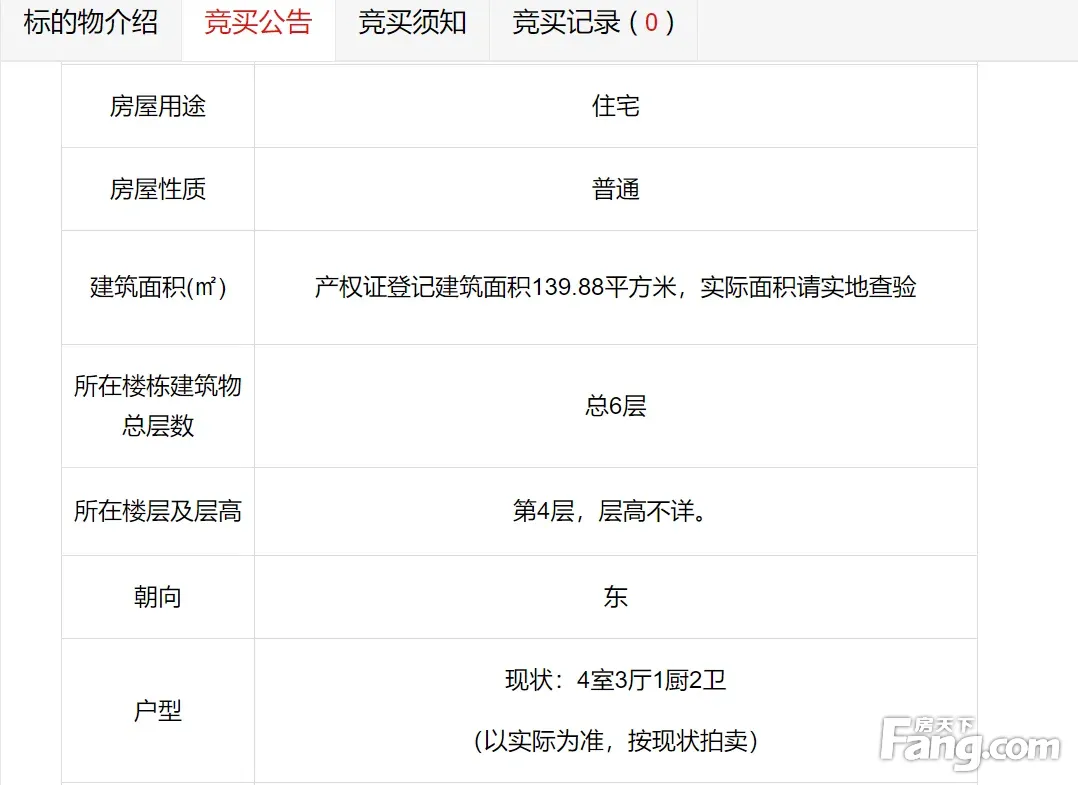Click the 朝向 label cell
This screenshot has height=785, width=1078.
158,598
